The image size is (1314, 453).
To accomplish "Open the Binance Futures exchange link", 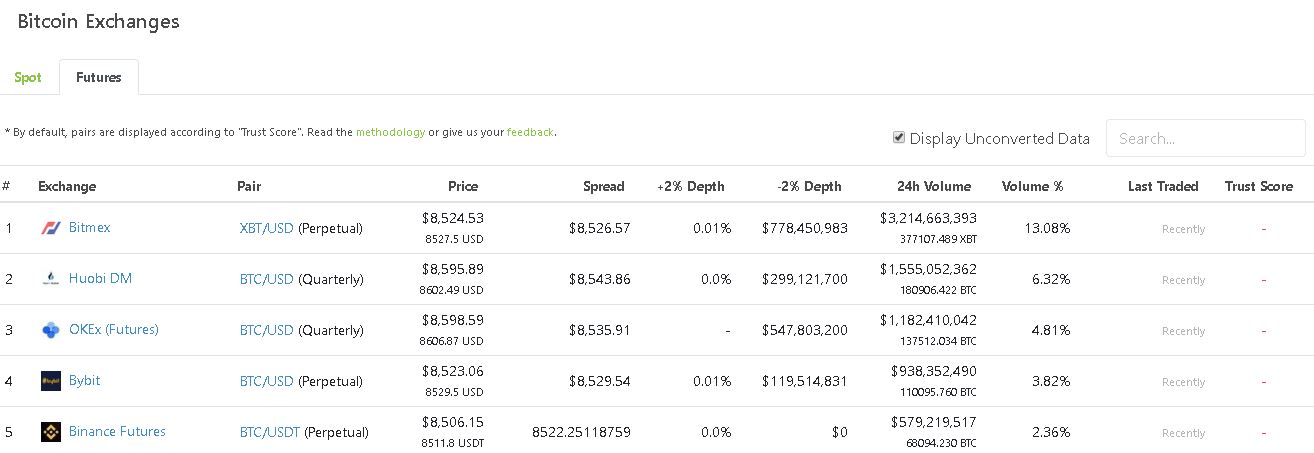I will point(117,431).
